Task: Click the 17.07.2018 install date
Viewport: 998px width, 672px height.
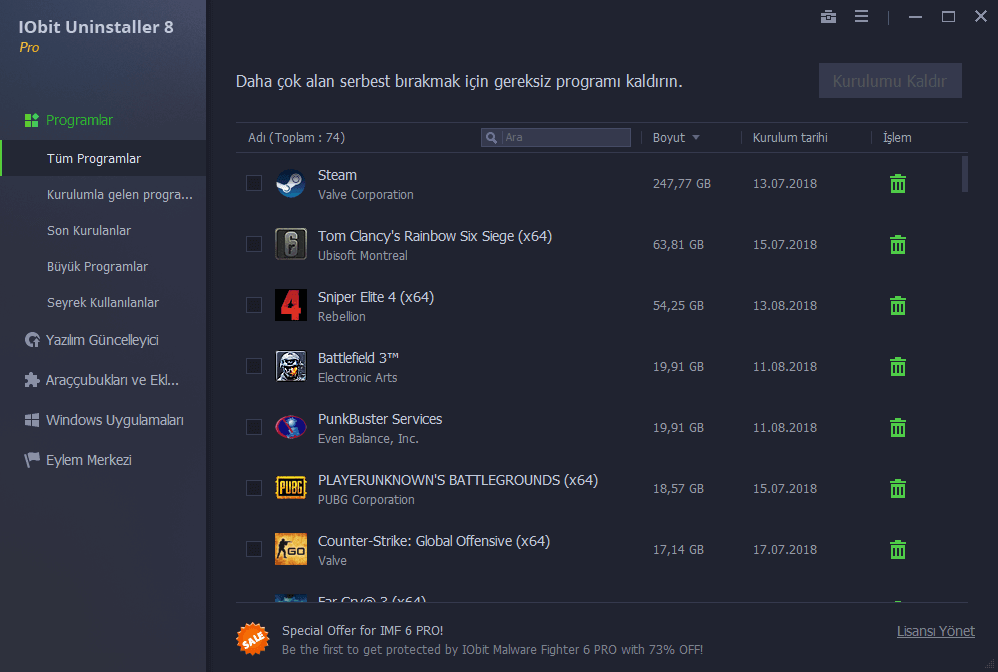Action: (785, 550)
